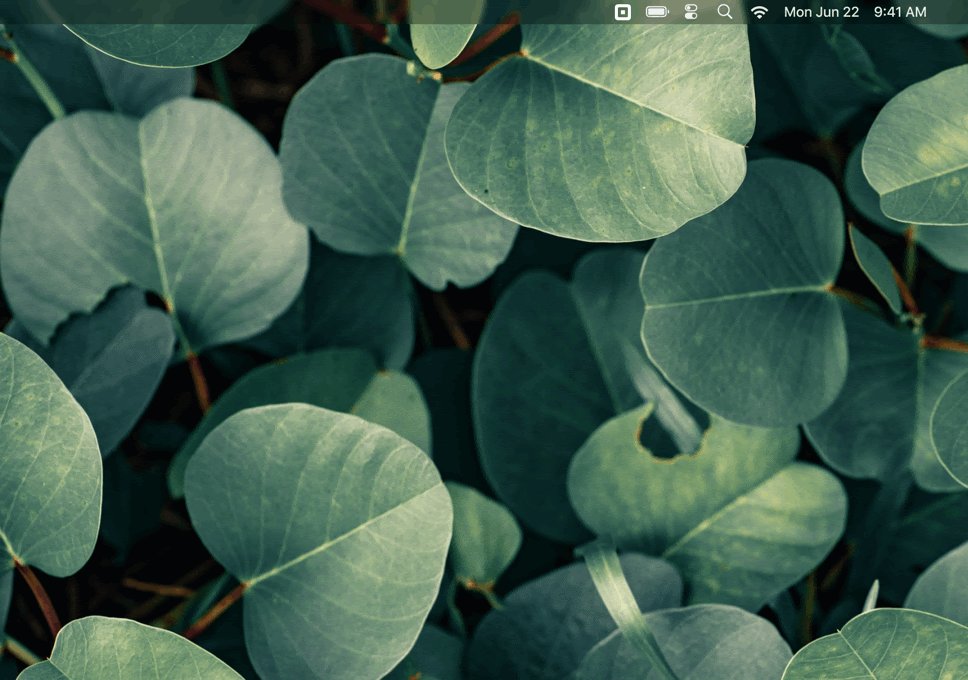Open Control Center from menu bar
The width and height of the screenshot is (968, 680).
coord(691,12)
